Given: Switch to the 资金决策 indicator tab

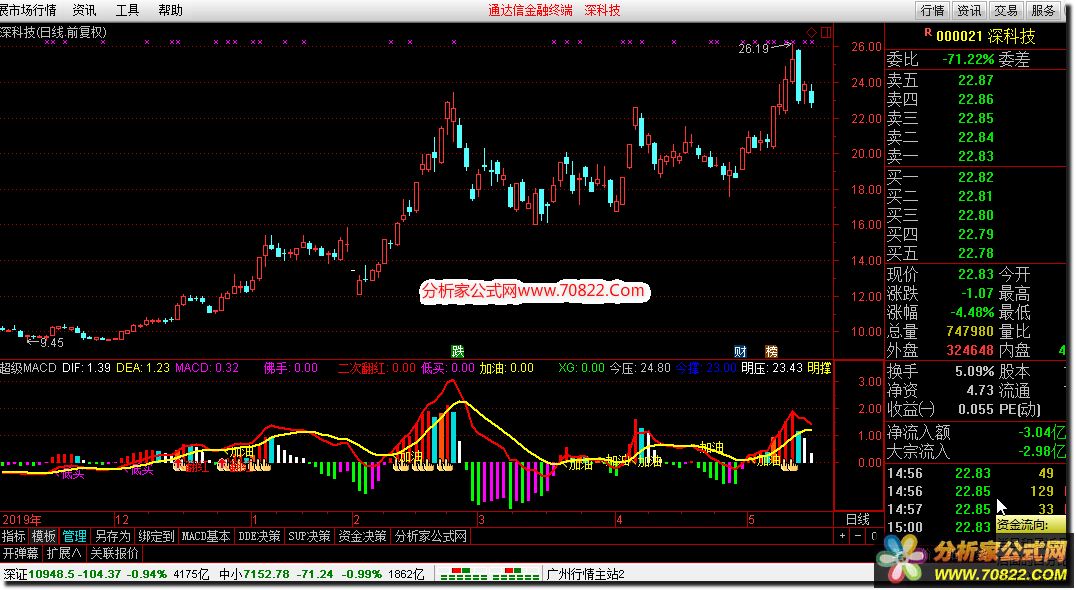Looking at the screenshot, I should coord(362,536).
